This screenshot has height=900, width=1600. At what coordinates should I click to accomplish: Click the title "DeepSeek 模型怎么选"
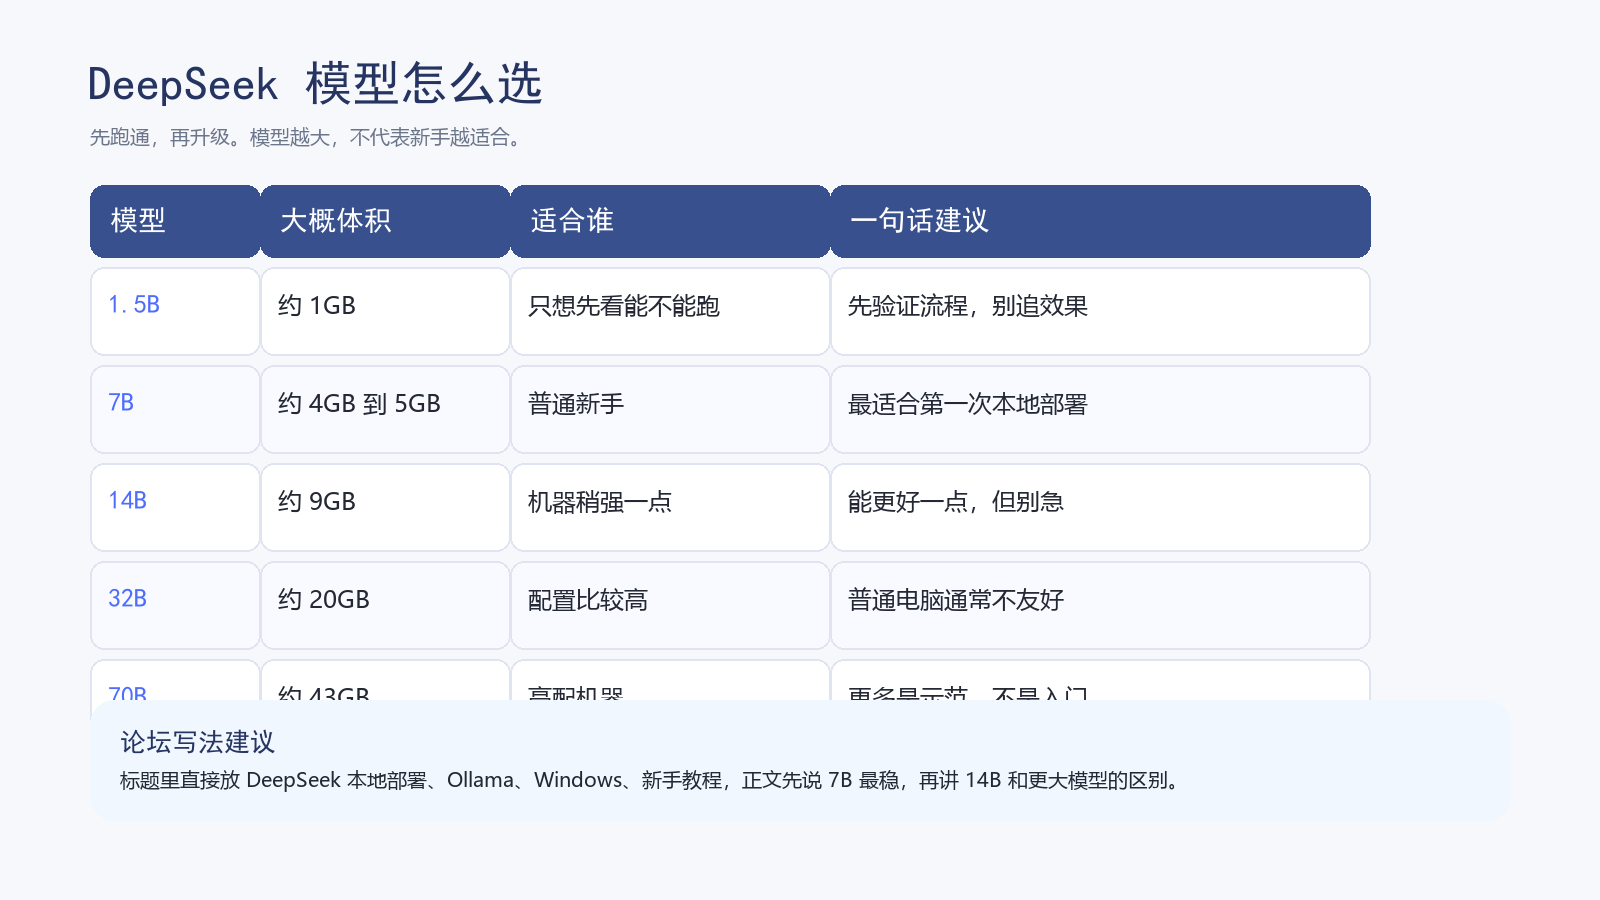point(315,84)
